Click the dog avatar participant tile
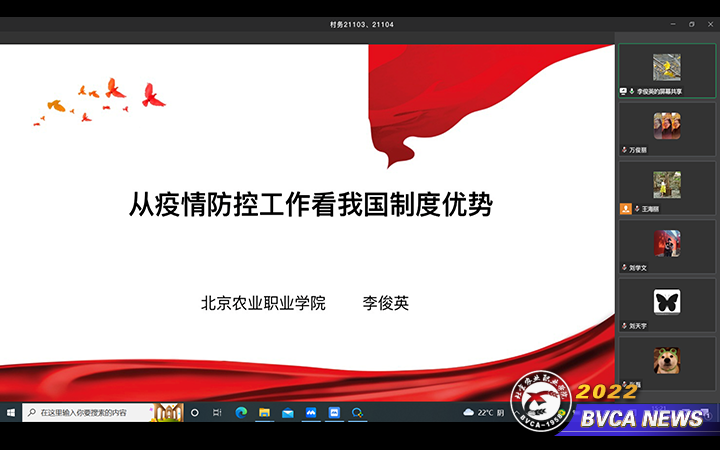The image size is (720, 450). click(666, 359)
